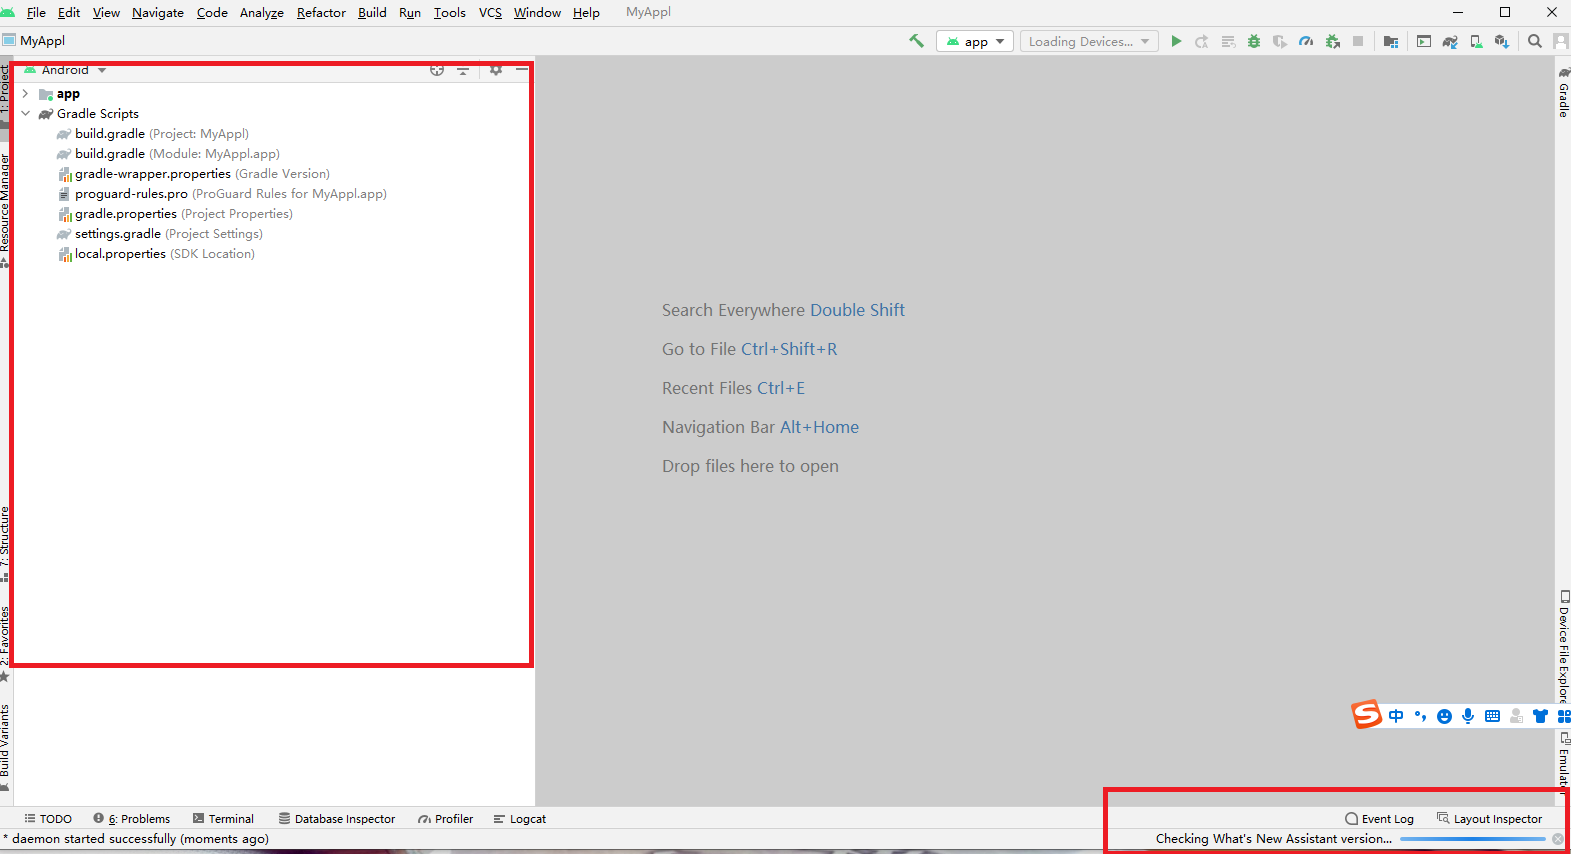The width and height of the screenshot is (1571, 854).
Task: Open the AVD Manager phone icon
Action: point(1476,41)
